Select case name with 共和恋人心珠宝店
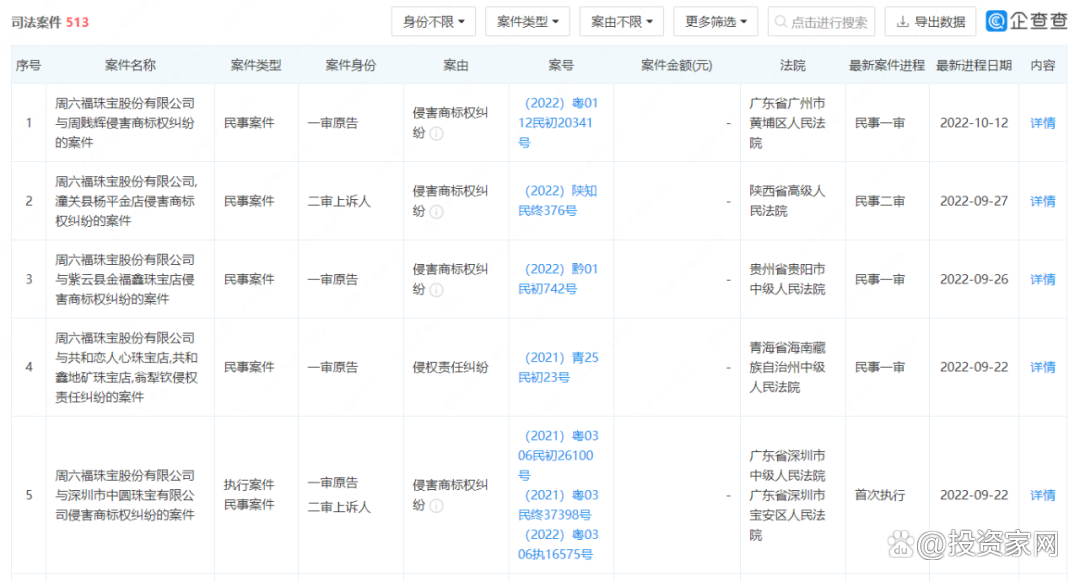1080x582 pixels. click(126, 367)
